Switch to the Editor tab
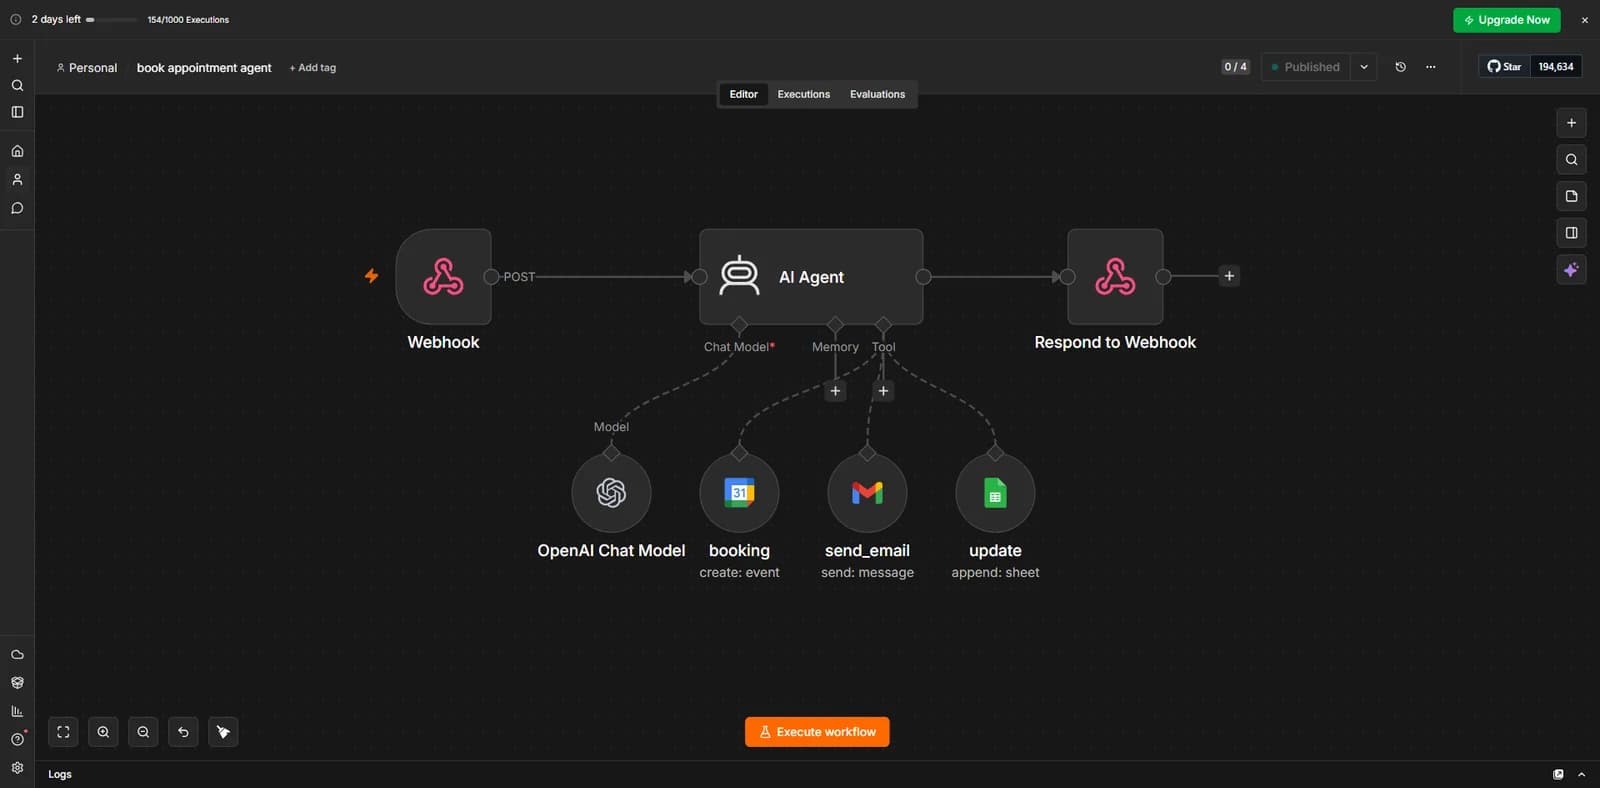Viewport: 1600px width, 788px height. click(743, 94)
